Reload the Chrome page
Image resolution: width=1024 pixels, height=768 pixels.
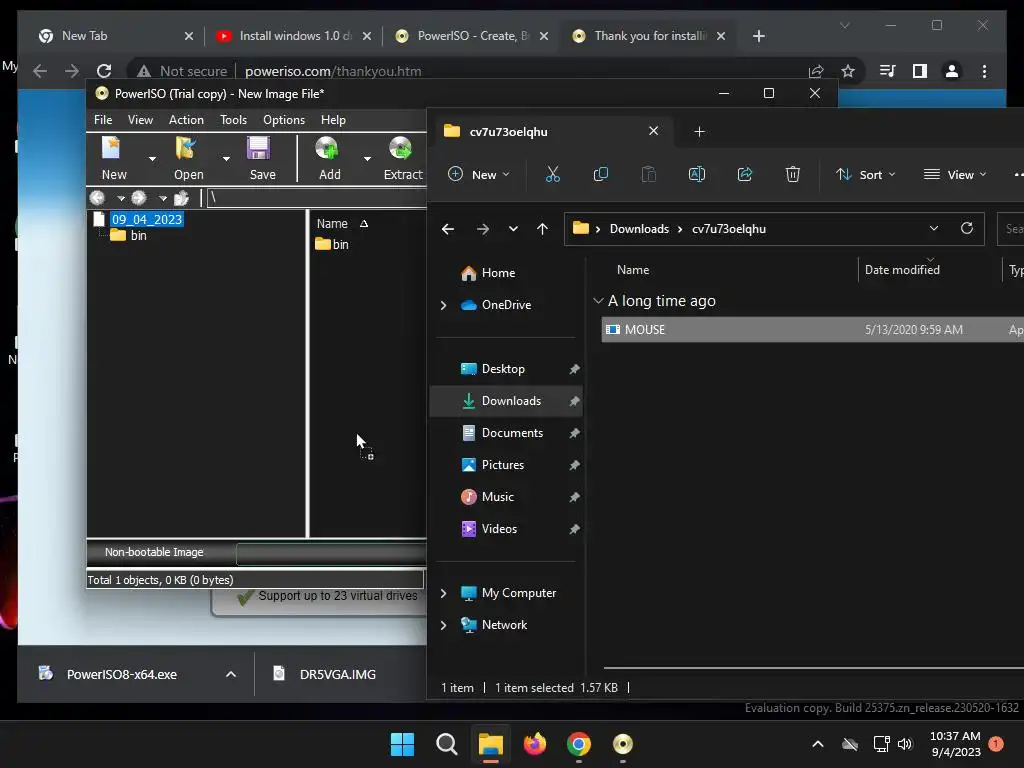click(x=104, y=71)
